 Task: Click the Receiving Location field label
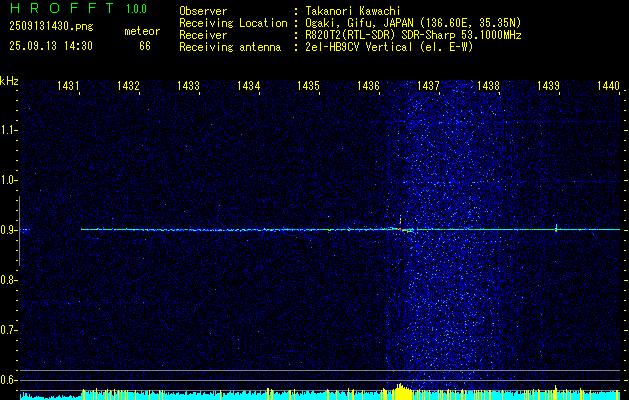coord(233,23)
